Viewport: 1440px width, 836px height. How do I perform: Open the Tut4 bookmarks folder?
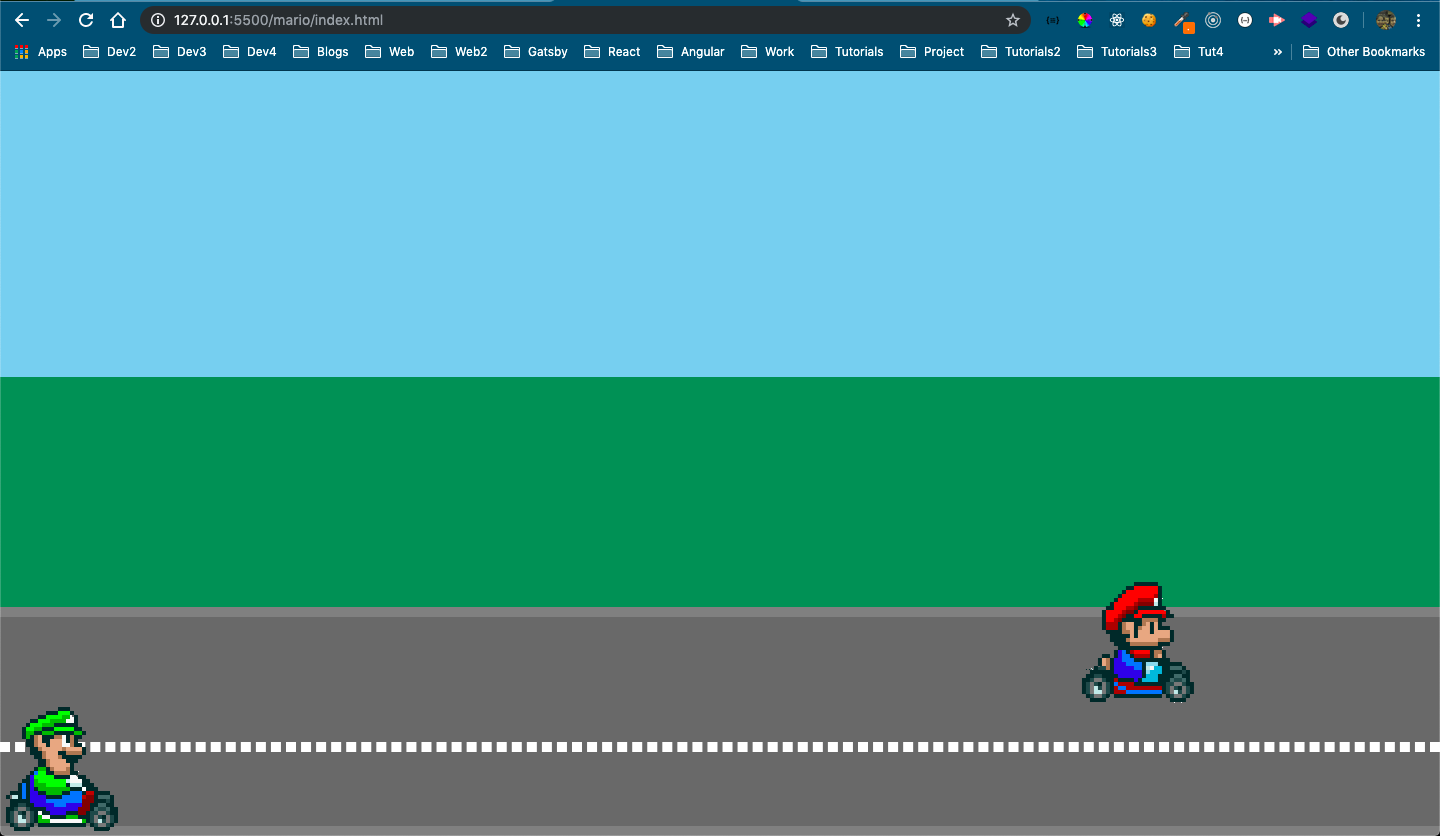(x=1199, y=52)
